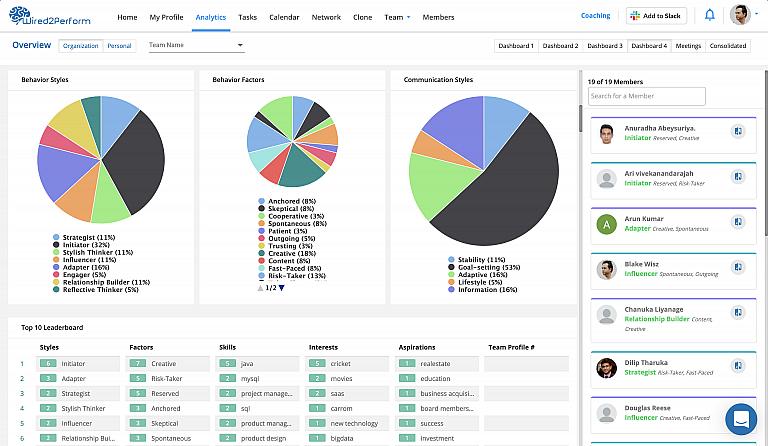Click Anuradha Abeysuriya's profile photo

(x=606, y=134)
